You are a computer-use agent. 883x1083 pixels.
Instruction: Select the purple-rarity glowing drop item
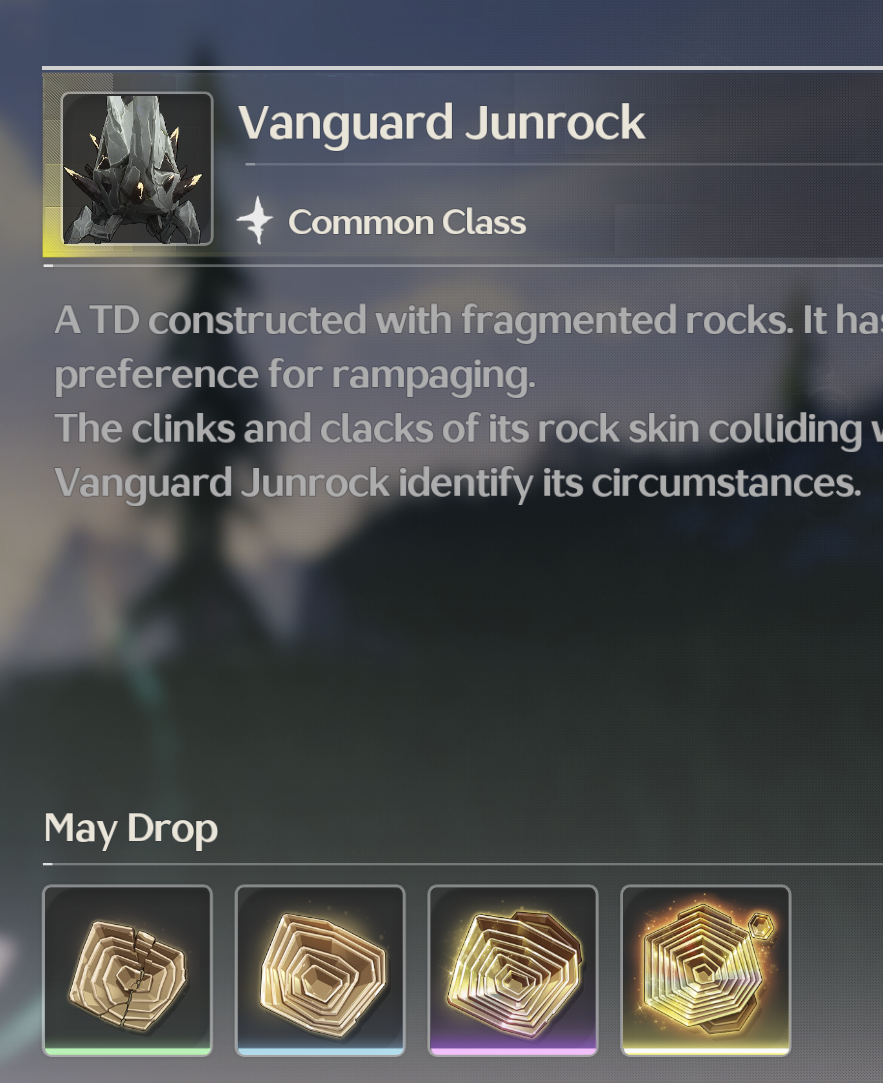[x=513, y=970]
